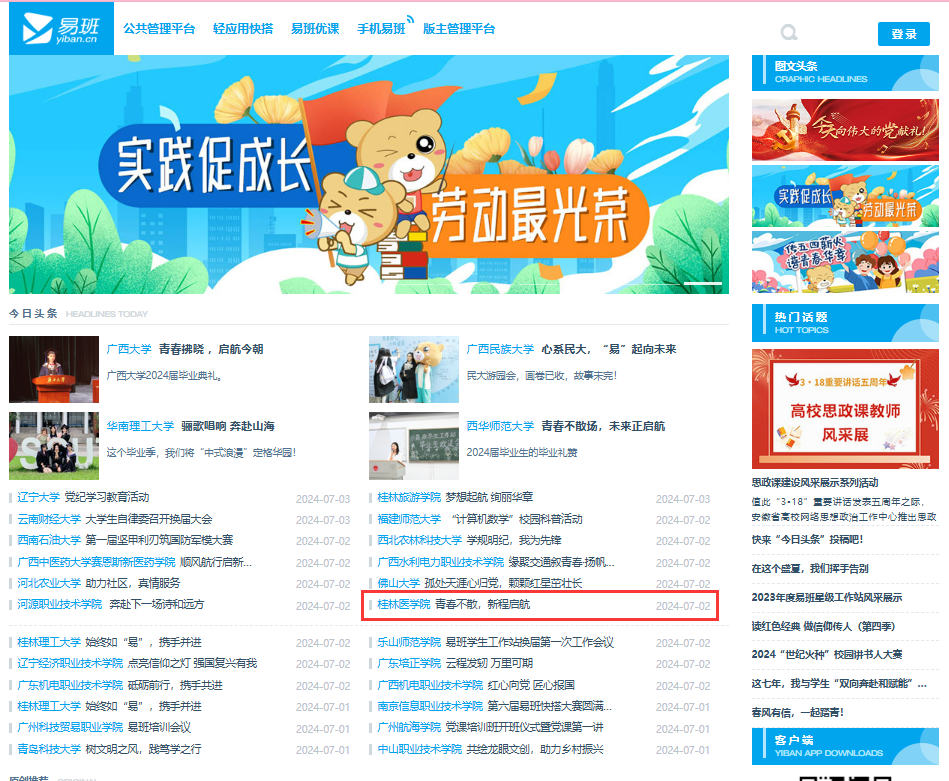This screenshot has height=781, width=949.
Task: Open the red party tribute headline thumbnail
Action: pos(844,129)
